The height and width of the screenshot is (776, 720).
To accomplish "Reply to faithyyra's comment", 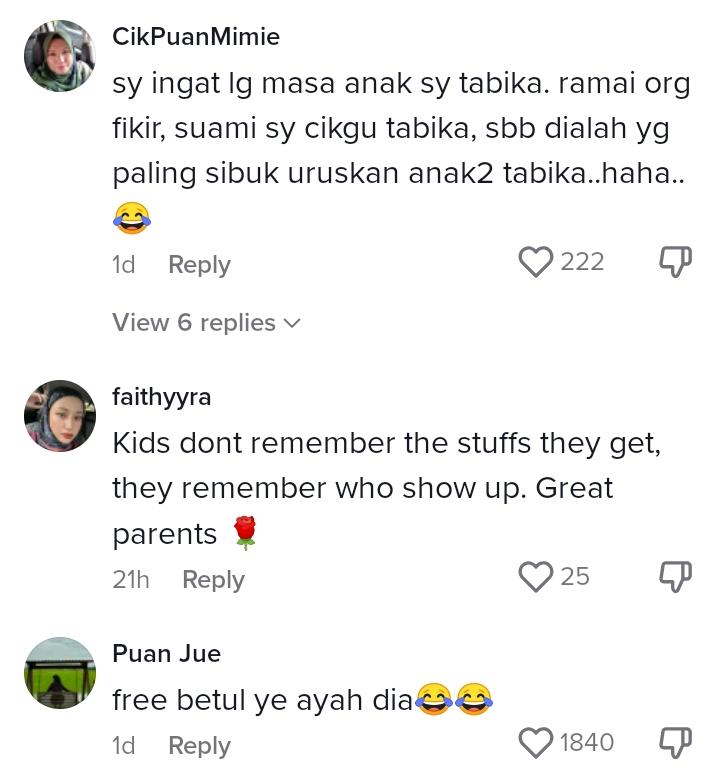I will coord(213,580).
